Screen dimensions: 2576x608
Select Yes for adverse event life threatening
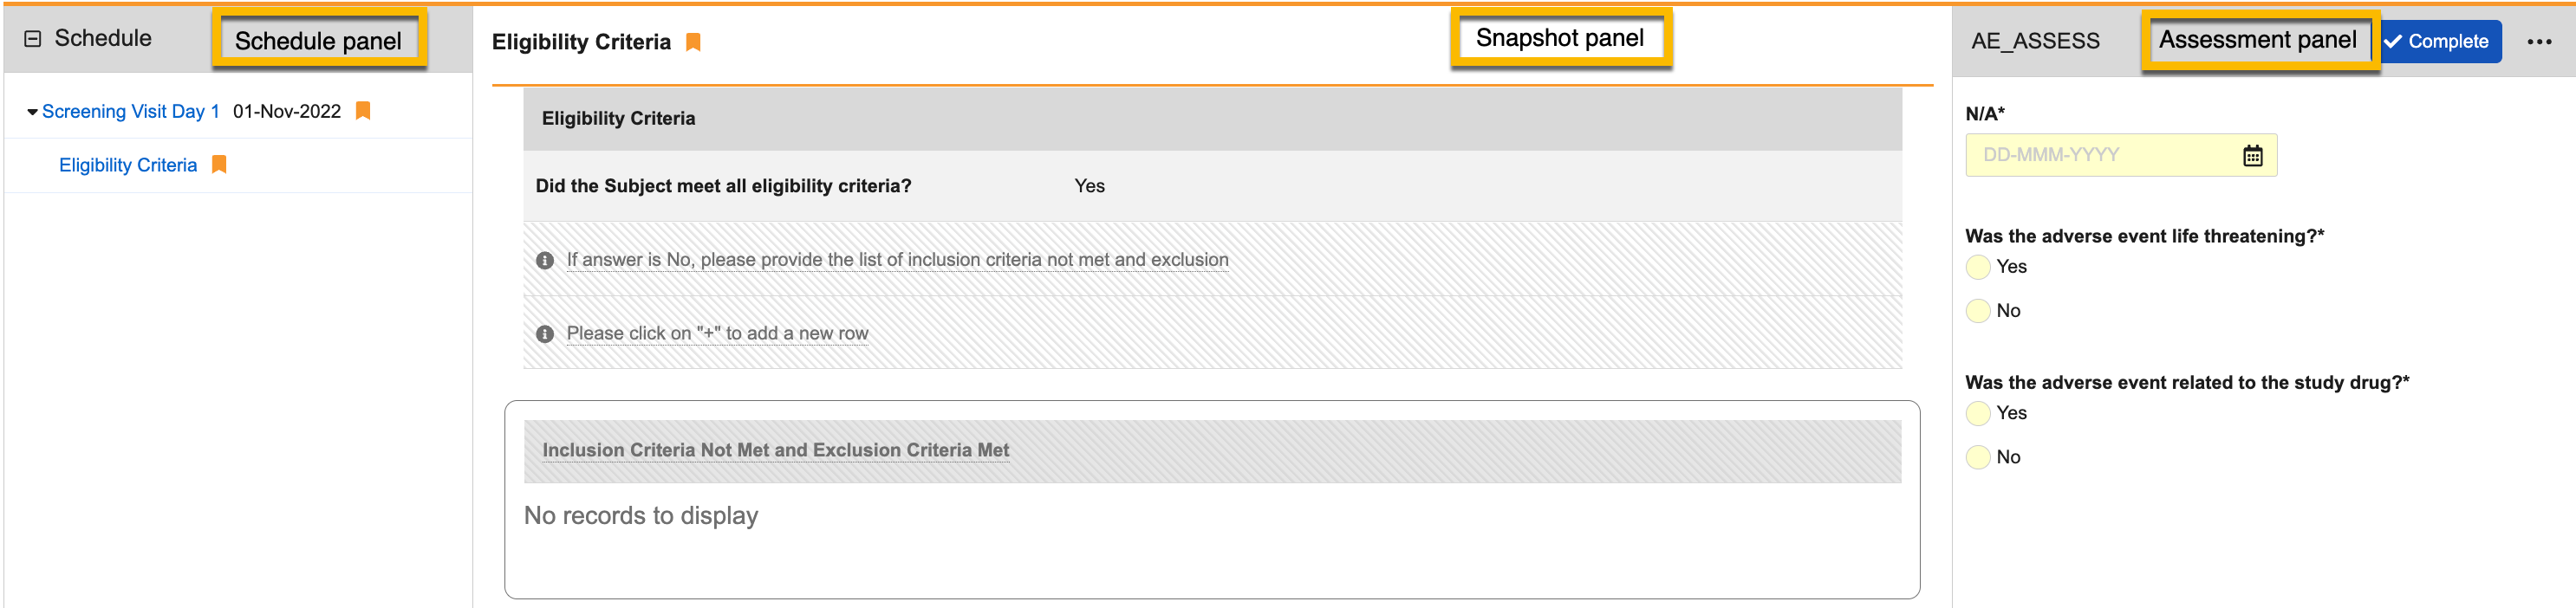[x=1978, y=267]
